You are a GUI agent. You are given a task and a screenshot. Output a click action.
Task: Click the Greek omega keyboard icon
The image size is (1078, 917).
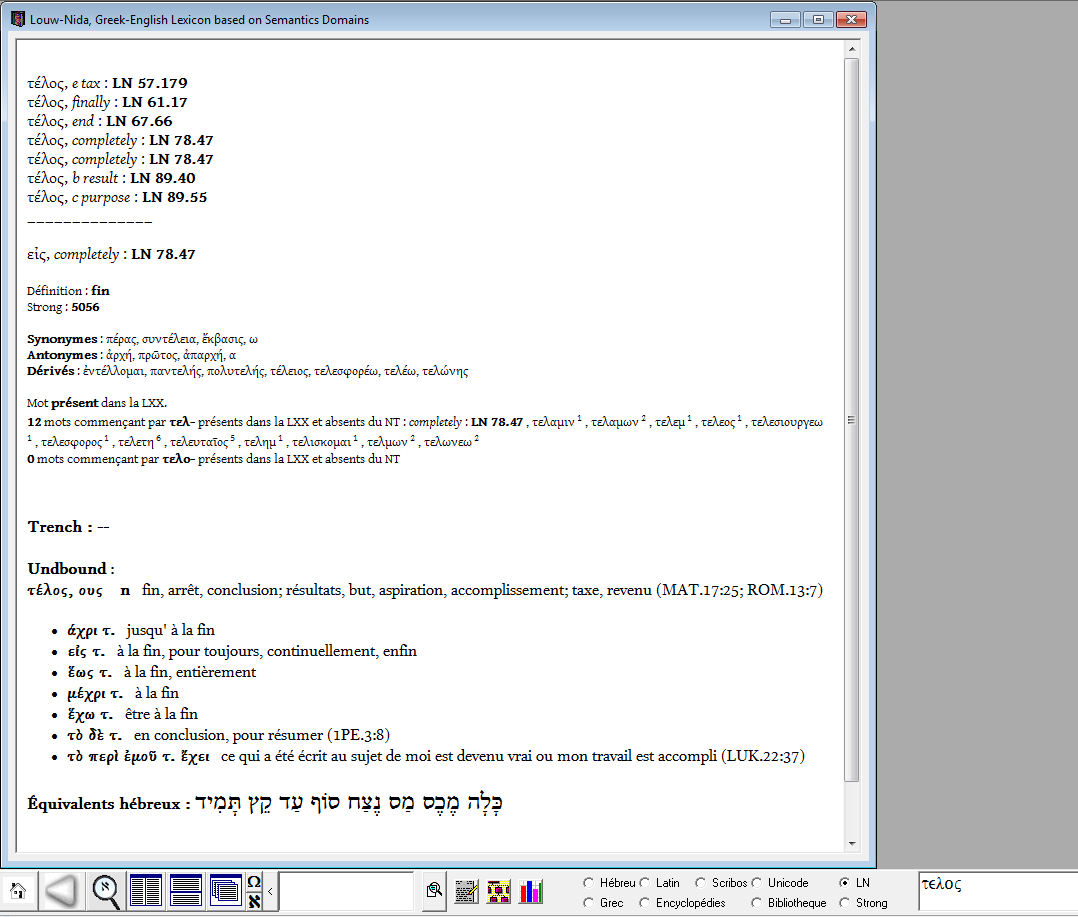(x=254, y=882)
